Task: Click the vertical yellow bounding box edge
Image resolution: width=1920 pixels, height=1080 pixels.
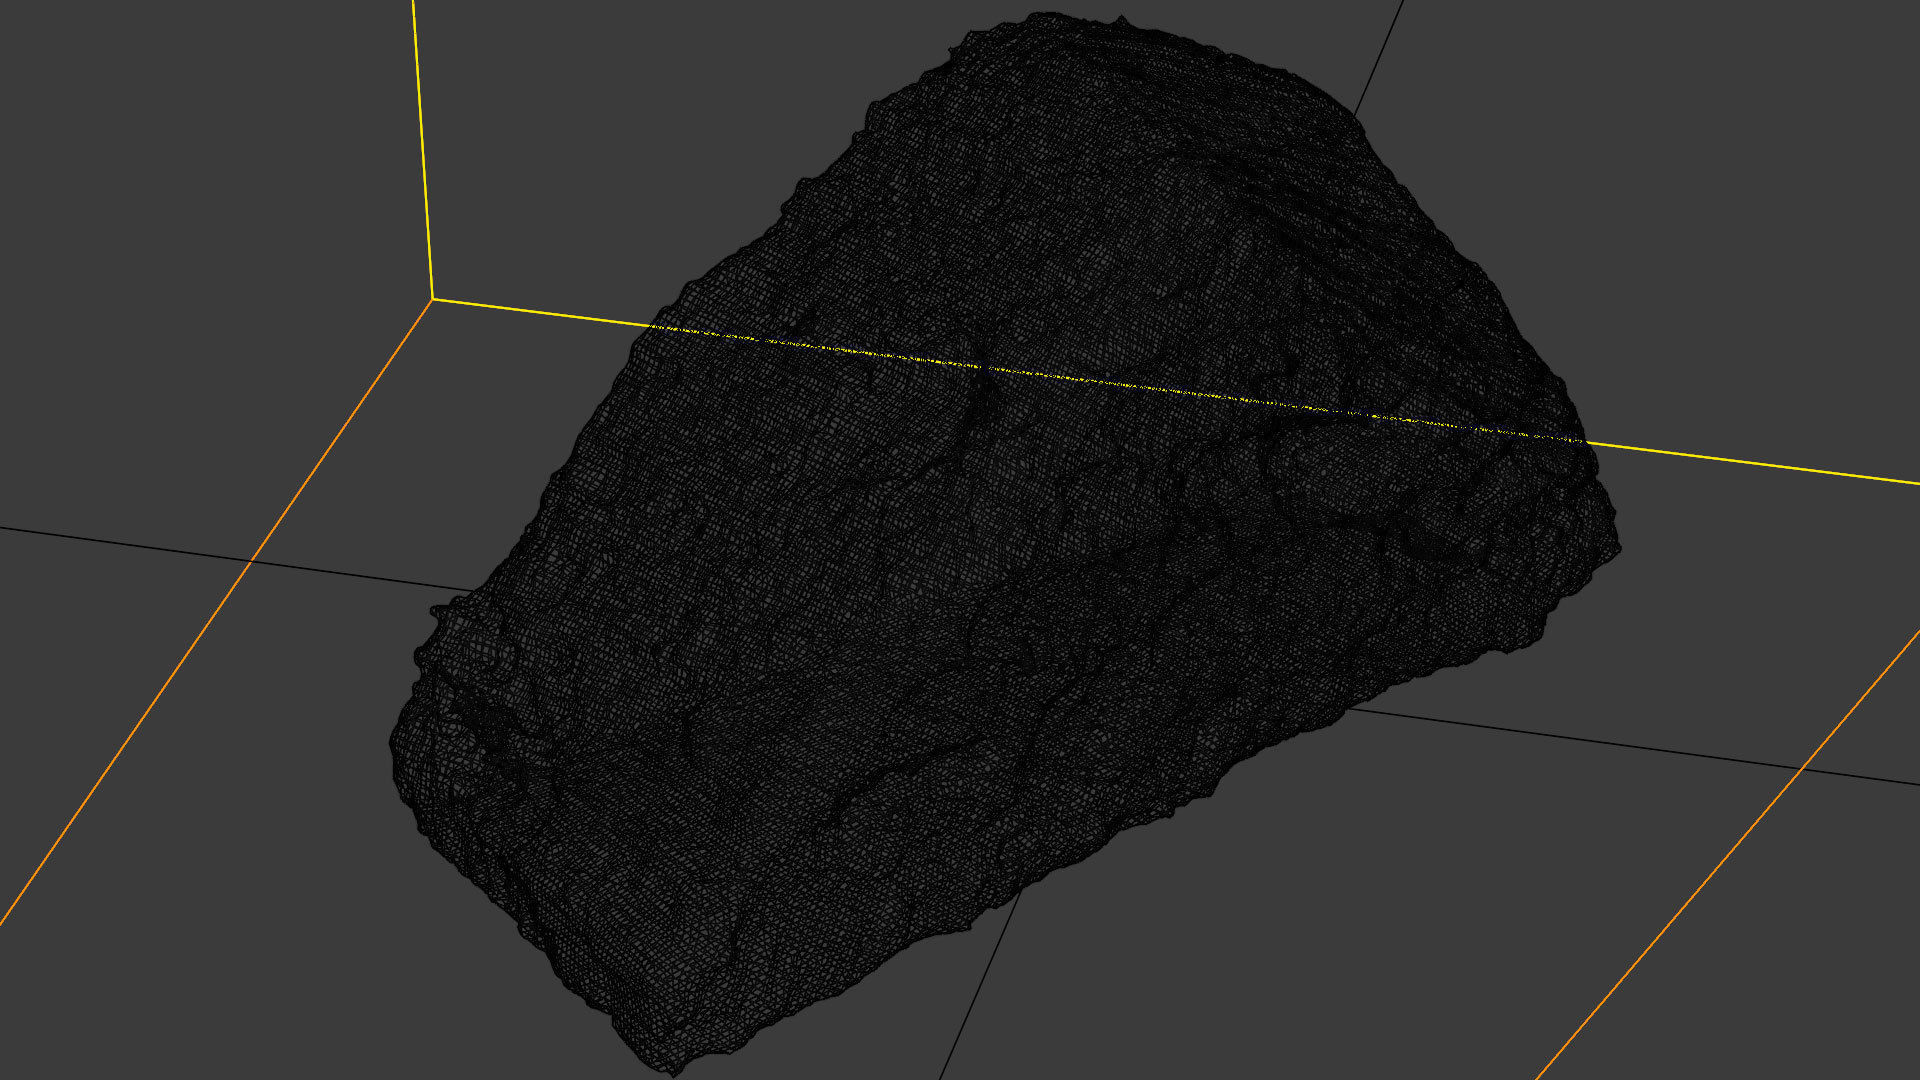Action: coord(422,150)
